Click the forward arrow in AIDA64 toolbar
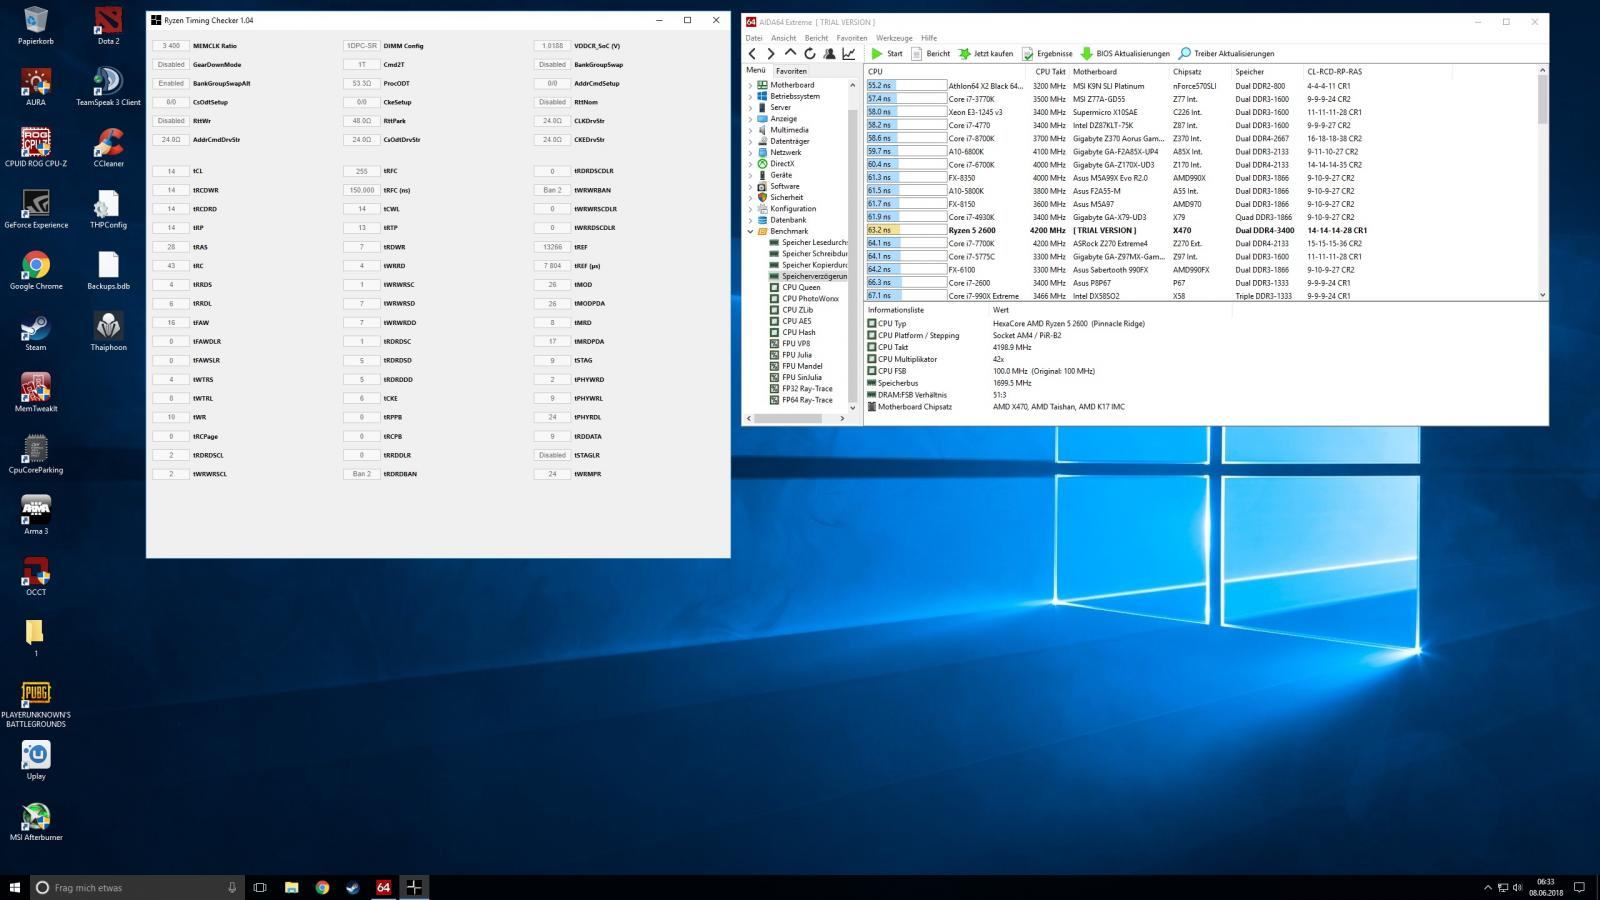This screenshot has height=900, width=1600. click(x=770, y=54)
